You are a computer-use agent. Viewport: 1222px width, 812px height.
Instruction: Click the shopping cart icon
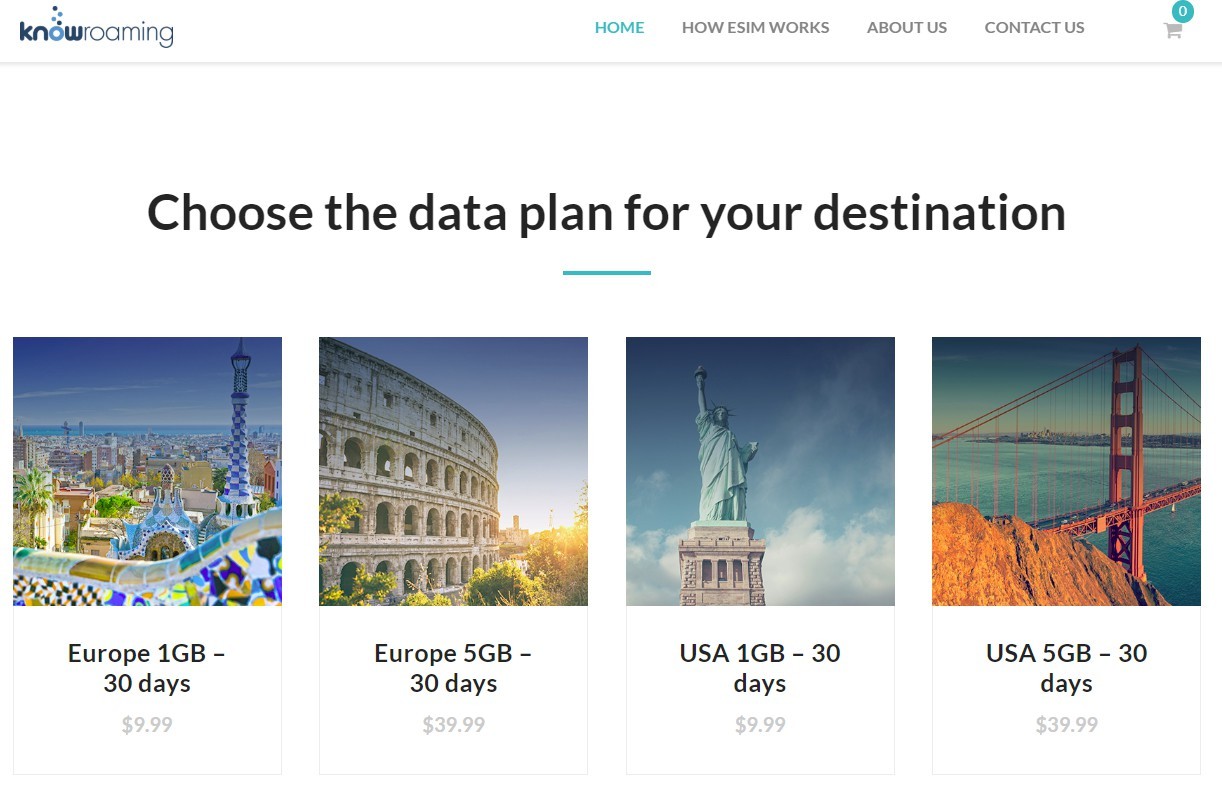click(x=1172, y=30)
